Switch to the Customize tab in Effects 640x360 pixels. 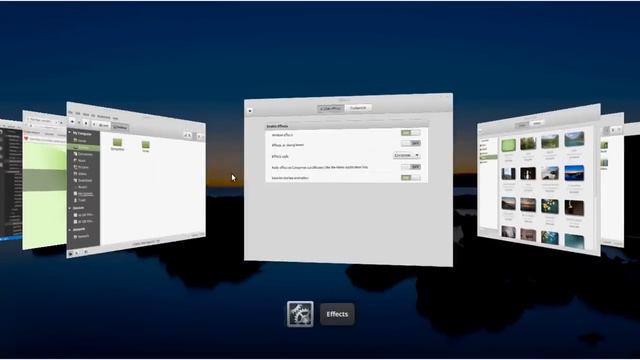click(x=358, y=108)
